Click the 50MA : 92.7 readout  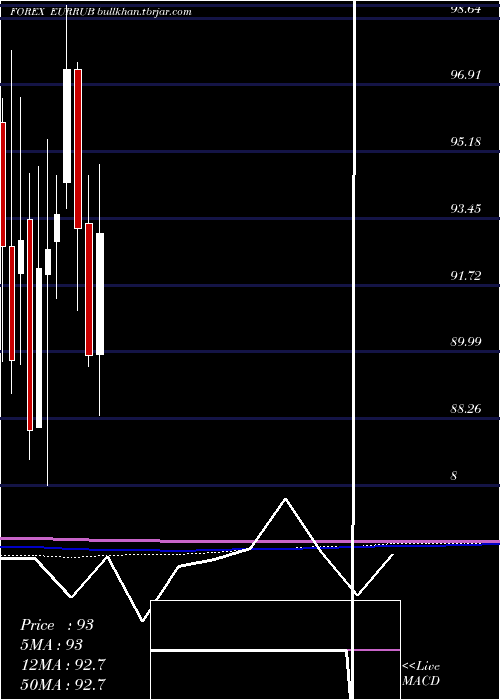pyautogui.click(x=63, y=684)
